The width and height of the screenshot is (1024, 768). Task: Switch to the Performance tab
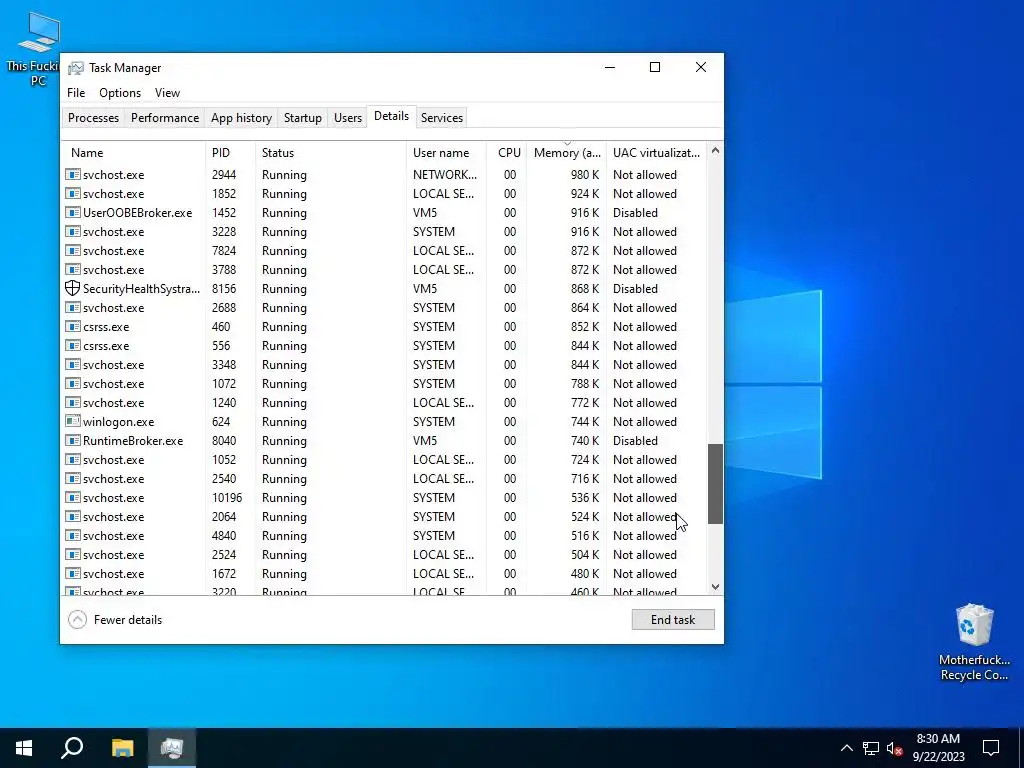coord(165,118)
